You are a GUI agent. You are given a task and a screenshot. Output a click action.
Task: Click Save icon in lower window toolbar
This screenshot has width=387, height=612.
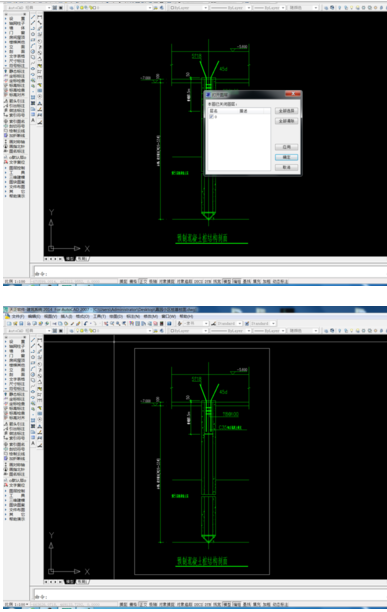(x=21, y=324)
